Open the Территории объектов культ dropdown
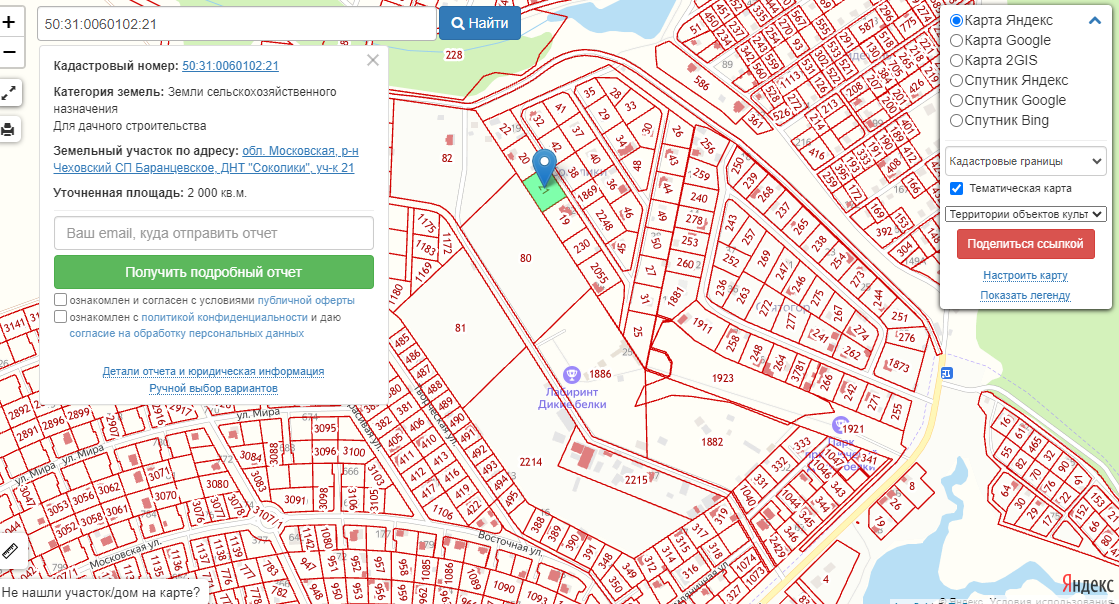Image resolution: width=1119 pixels, height=604 pixels. [x=1025, y=213]
